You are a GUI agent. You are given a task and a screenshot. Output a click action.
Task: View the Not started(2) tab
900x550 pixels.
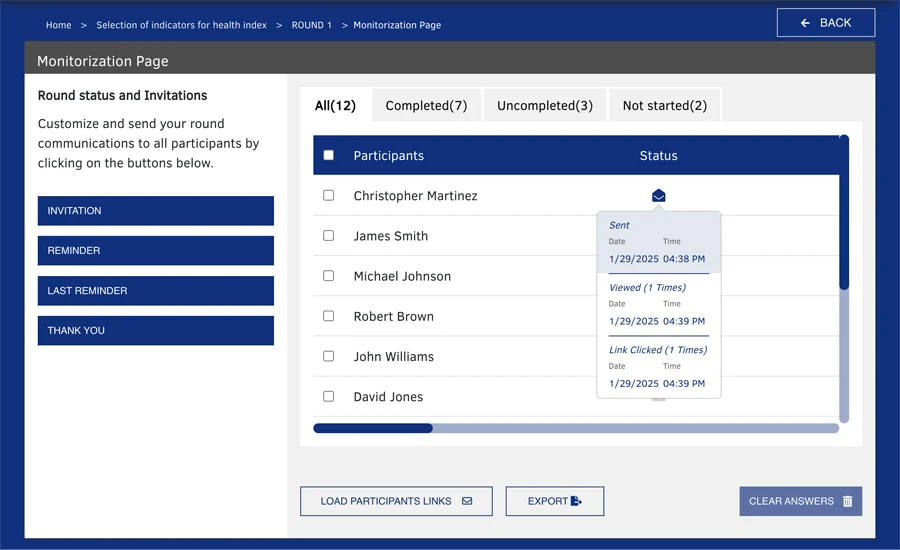[x=665, y=105]
